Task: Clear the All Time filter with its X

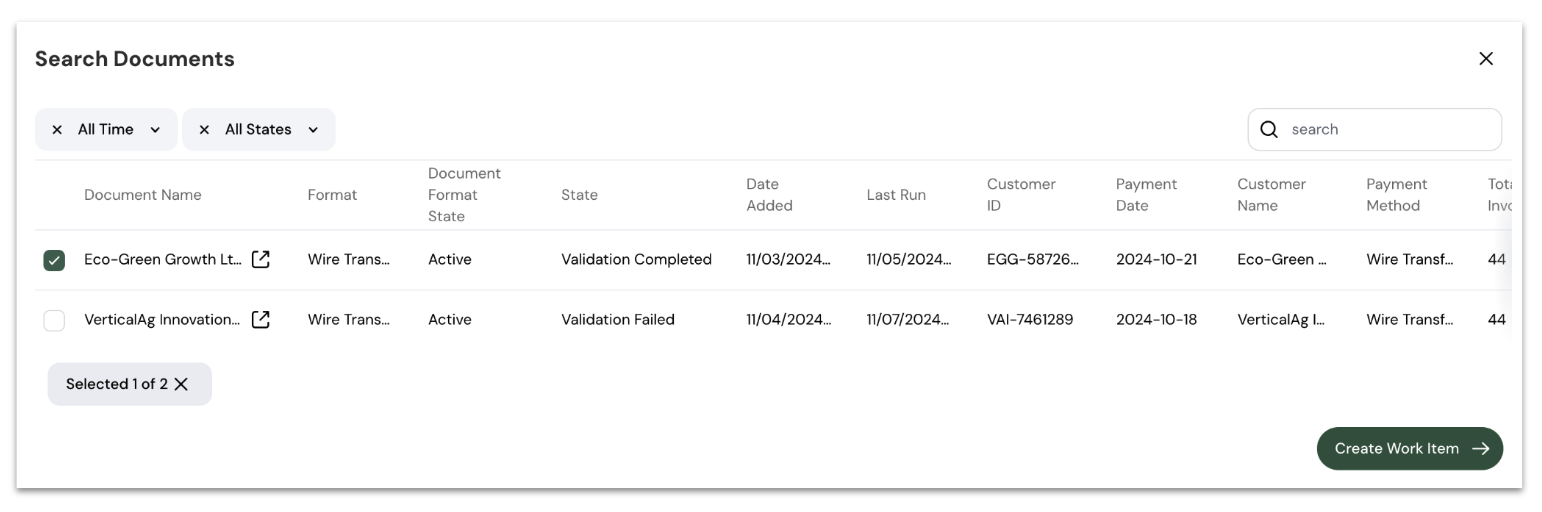Action: tap(57, 130)
